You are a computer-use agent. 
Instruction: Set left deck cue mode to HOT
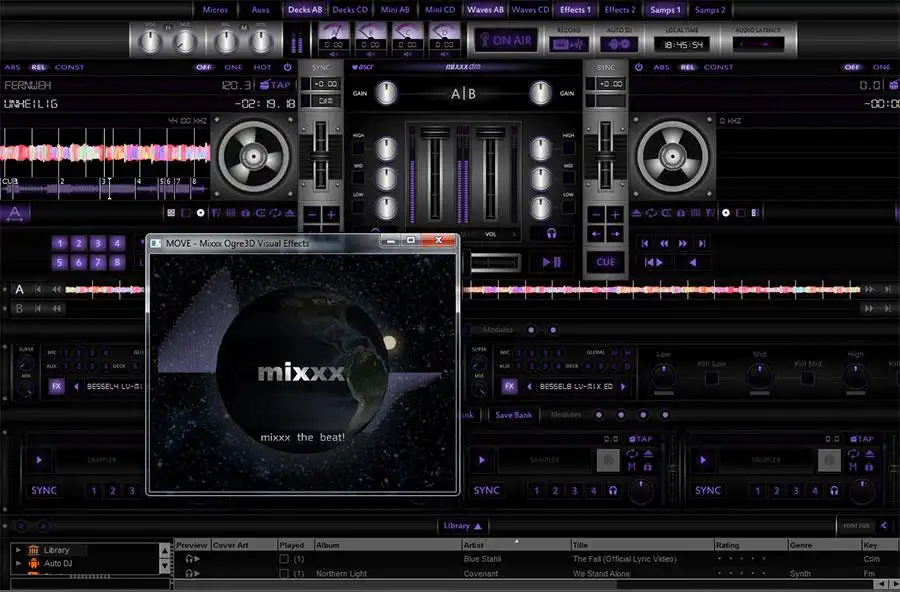[x=262, y=67]
